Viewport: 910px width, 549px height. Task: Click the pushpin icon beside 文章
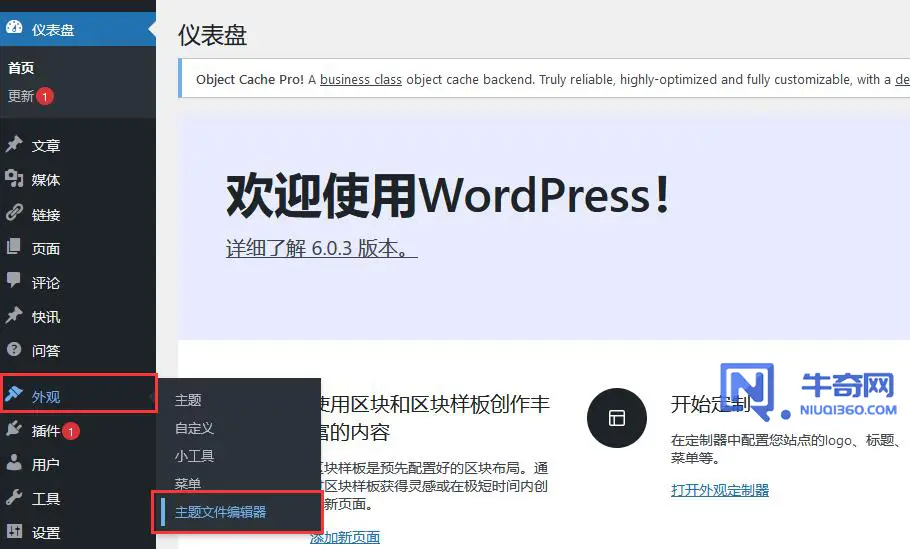tap(14, 144)
